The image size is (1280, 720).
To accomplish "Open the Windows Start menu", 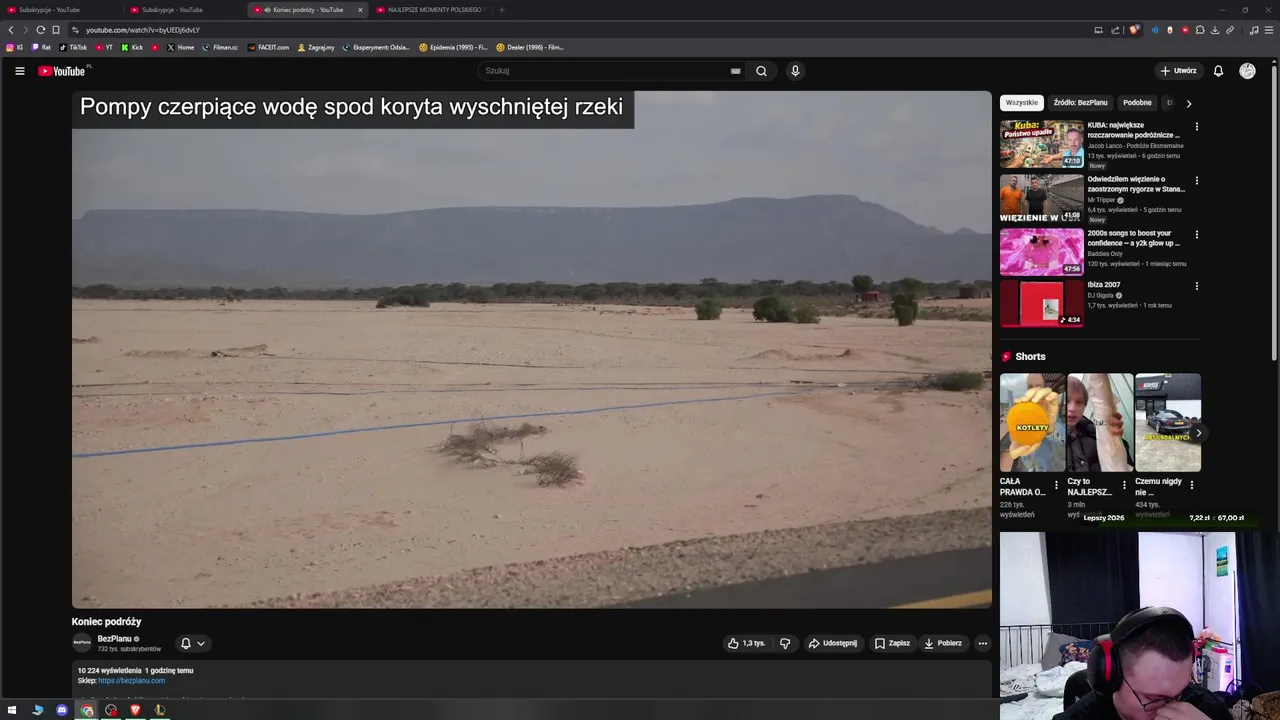I will pyautogui.click(x=12, y=710).
